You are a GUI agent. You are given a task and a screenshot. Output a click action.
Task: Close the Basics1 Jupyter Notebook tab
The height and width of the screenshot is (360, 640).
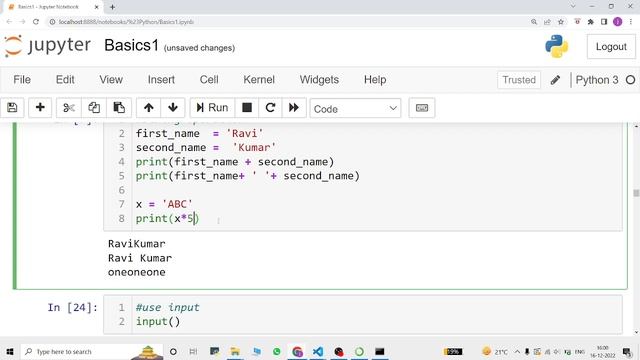click(x=97, y=7)
